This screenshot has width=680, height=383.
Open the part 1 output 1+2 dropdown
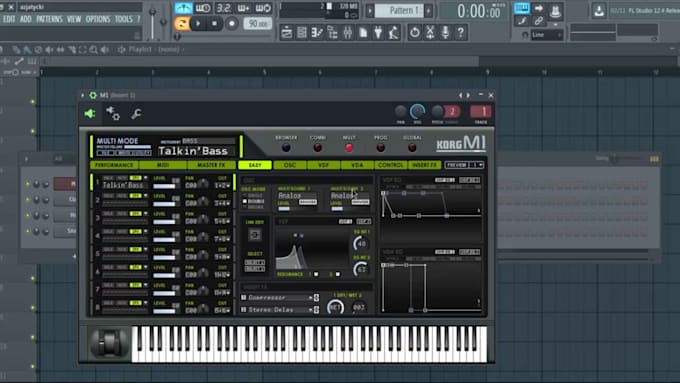point(222,186)
